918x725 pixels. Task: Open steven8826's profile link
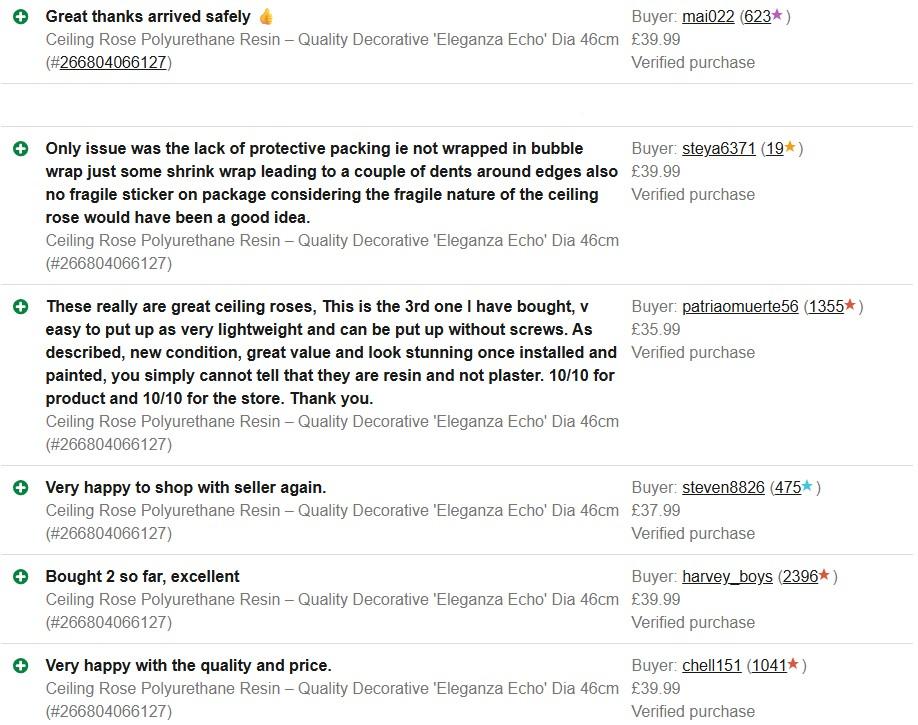723,488
